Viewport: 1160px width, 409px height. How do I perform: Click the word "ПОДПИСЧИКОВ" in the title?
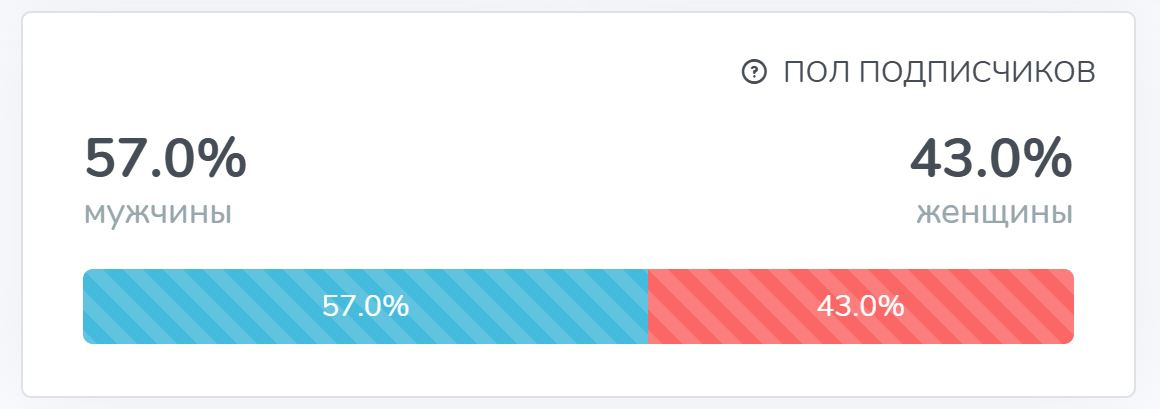pyautogui.click(x=977, y=72)
